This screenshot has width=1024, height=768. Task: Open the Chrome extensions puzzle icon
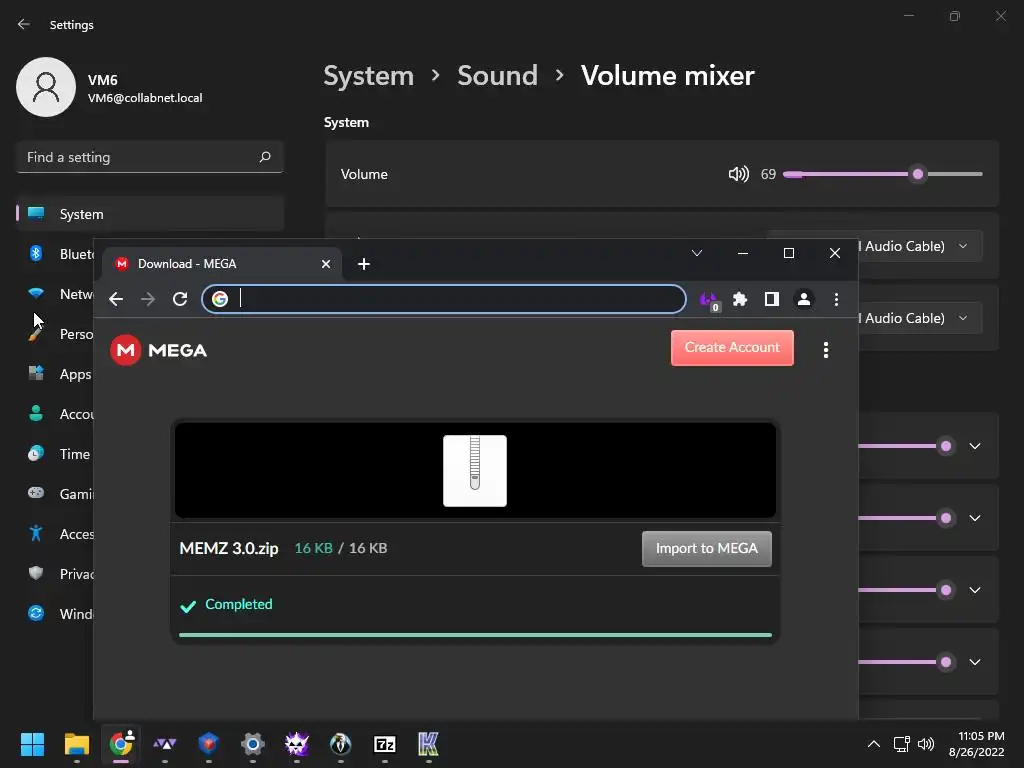tap(740, 299)
